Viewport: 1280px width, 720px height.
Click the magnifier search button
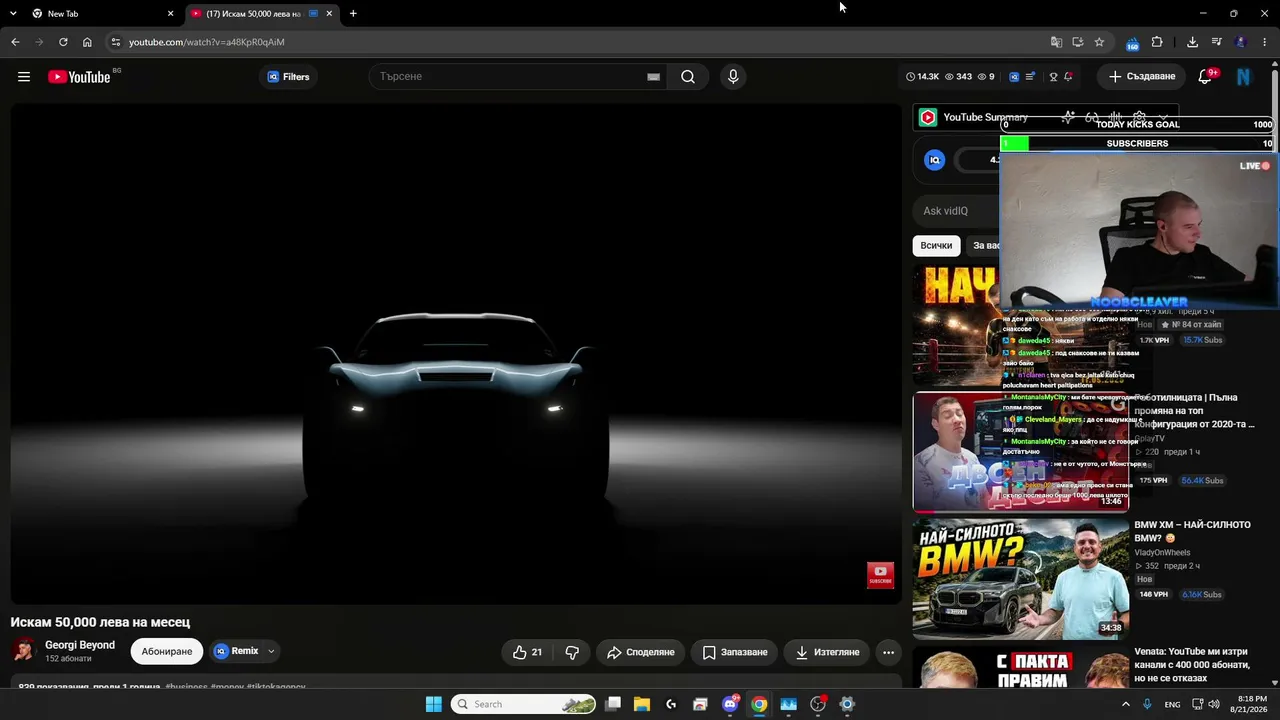[688, 77]
